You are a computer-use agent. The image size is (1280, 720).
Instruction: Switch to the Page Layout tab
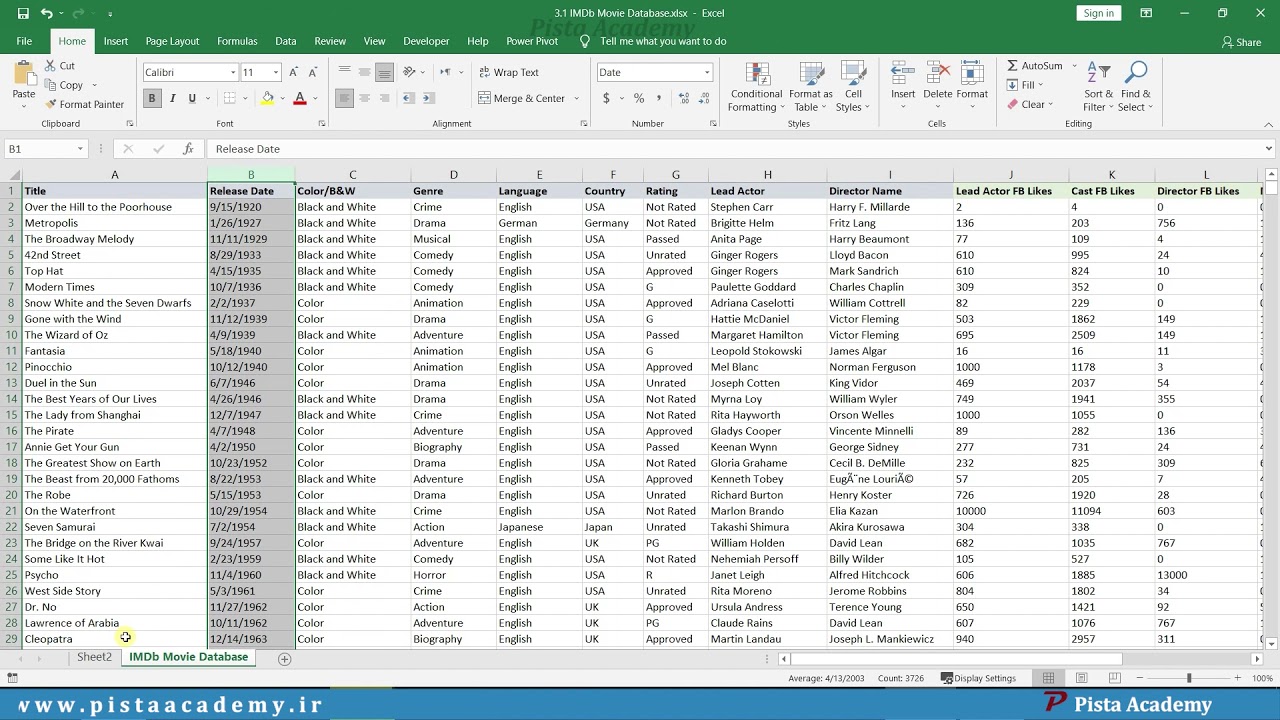pos(172,41)
